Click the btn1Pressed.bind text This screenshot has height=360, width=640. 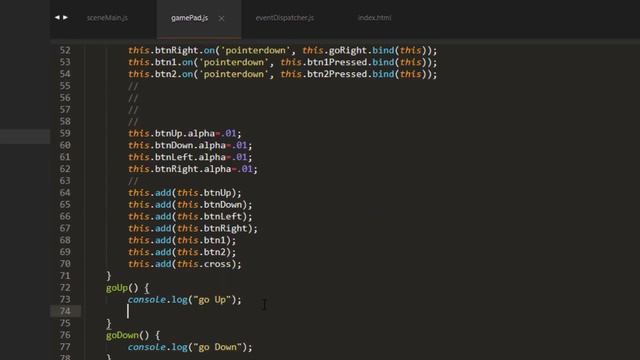tap(351, 62)
